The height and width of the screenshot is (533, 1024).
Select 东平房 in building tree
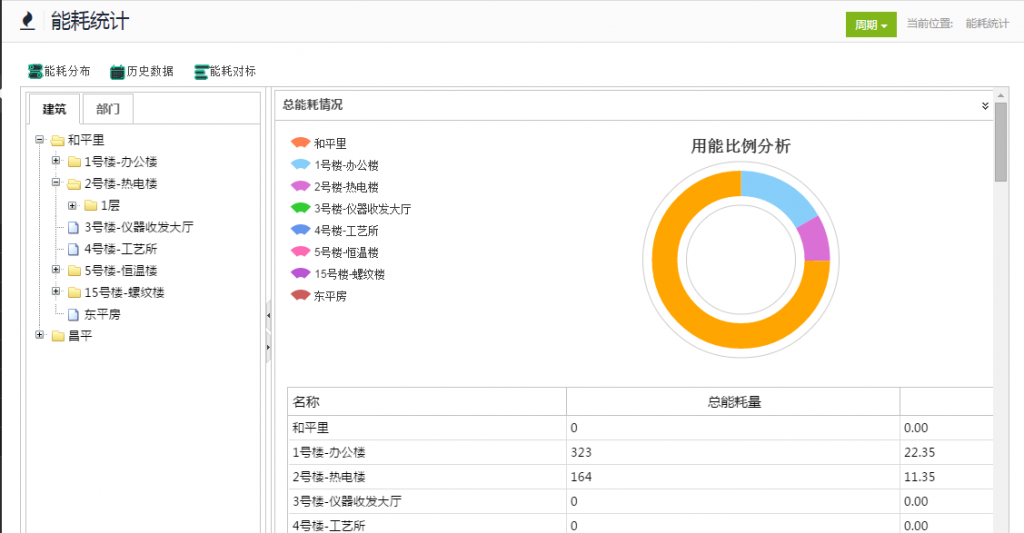(x=103, y=314)
